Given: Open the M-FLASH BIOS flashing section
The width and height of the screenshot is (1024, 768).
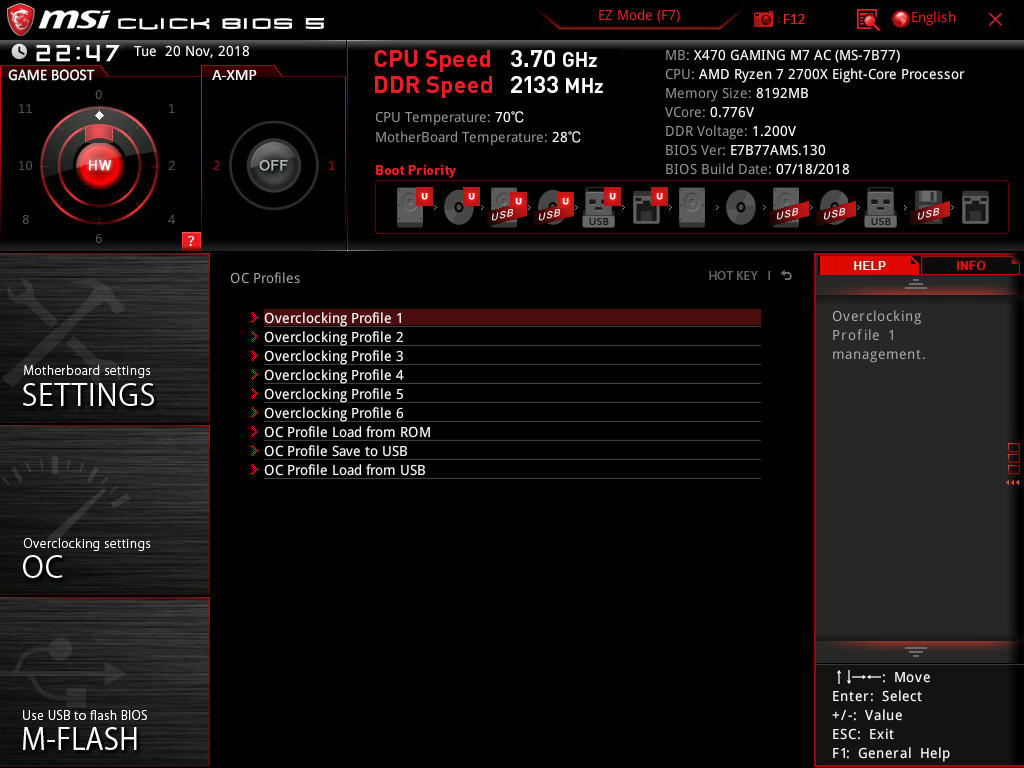Looking at the screenshot, I should (x=104, y=682).
